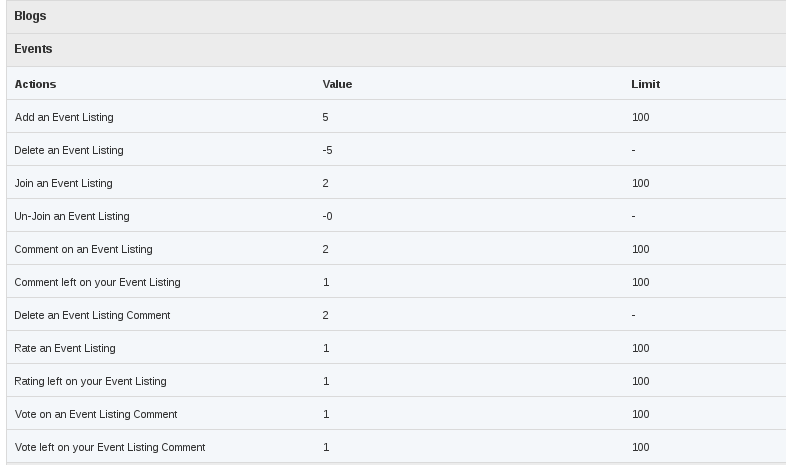Screen dimensions: 786x465
Task: Select 'Comment left on your Event Listing'
Action: point(97,282)
